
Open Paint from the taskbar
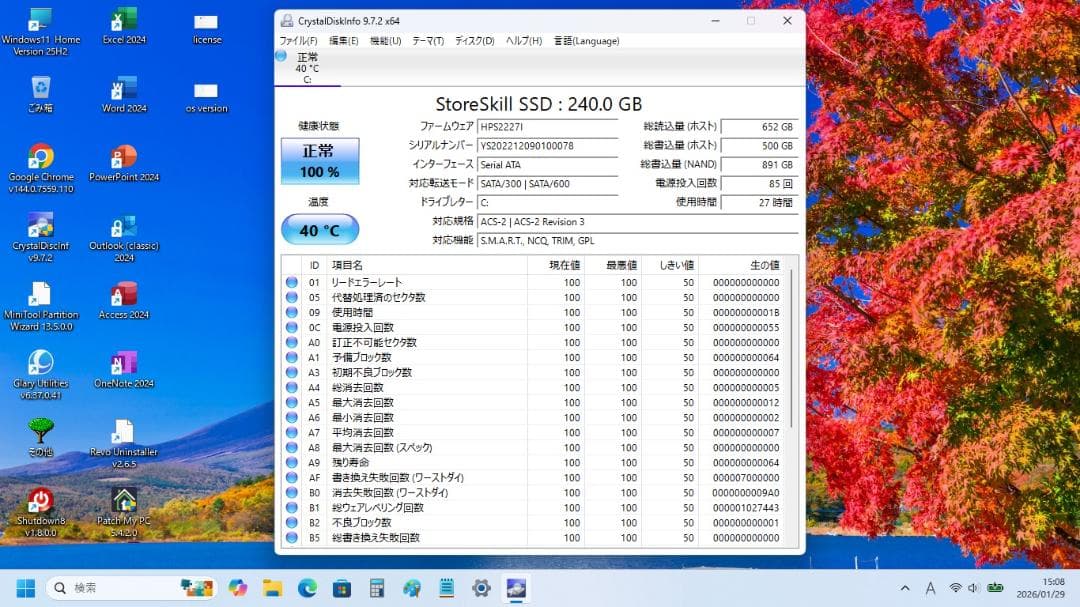[x=411, y=588]
